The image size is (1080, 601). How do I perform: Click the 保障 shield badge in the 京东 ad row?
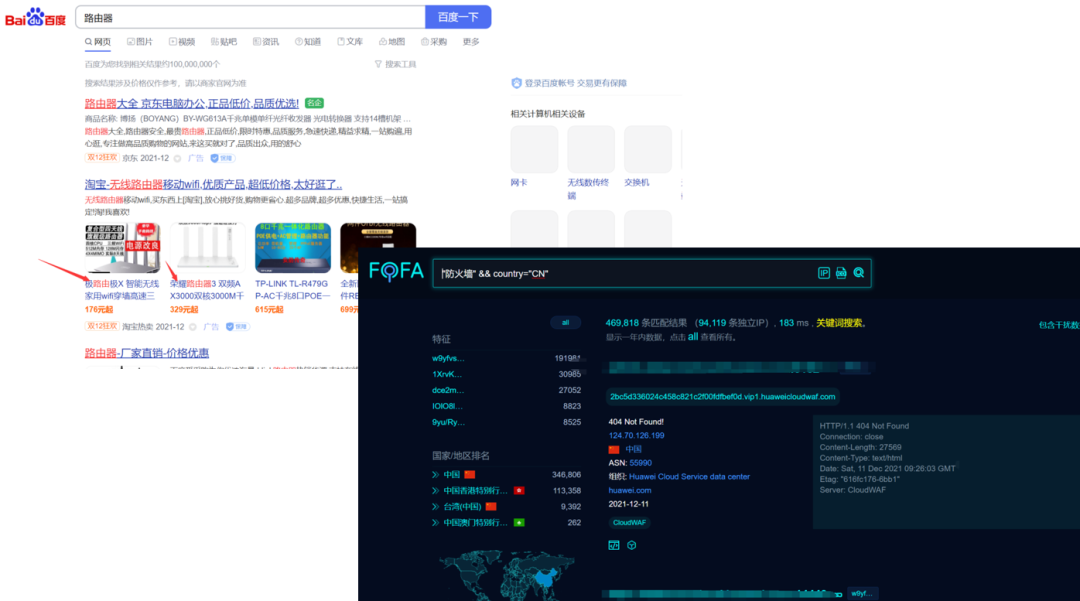[222, 158]
